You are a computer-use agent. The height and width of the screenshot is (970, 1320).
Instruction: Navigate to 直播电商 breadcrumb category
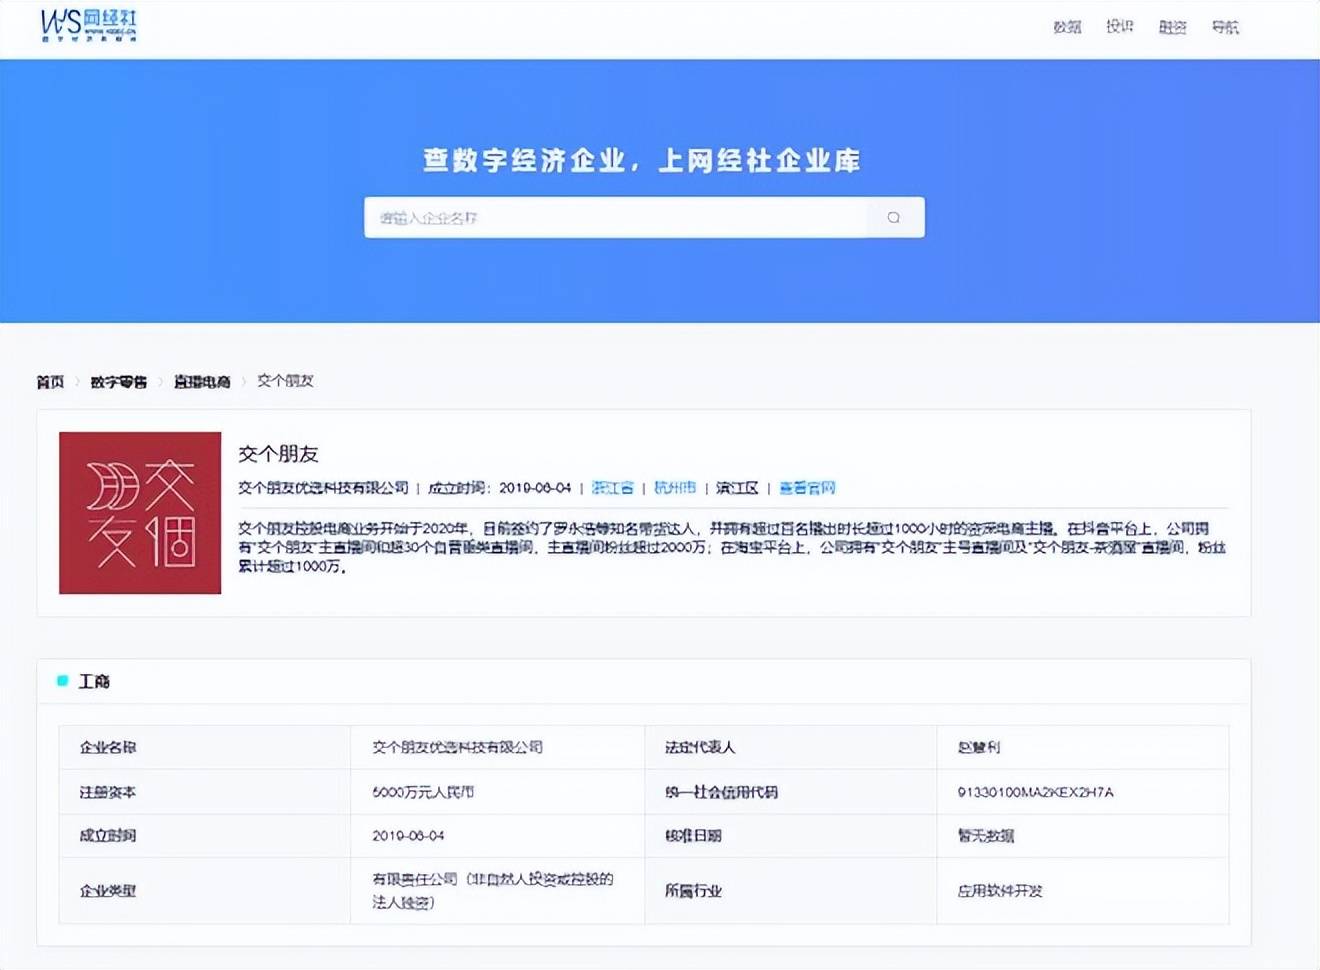(x=202, y=381)
